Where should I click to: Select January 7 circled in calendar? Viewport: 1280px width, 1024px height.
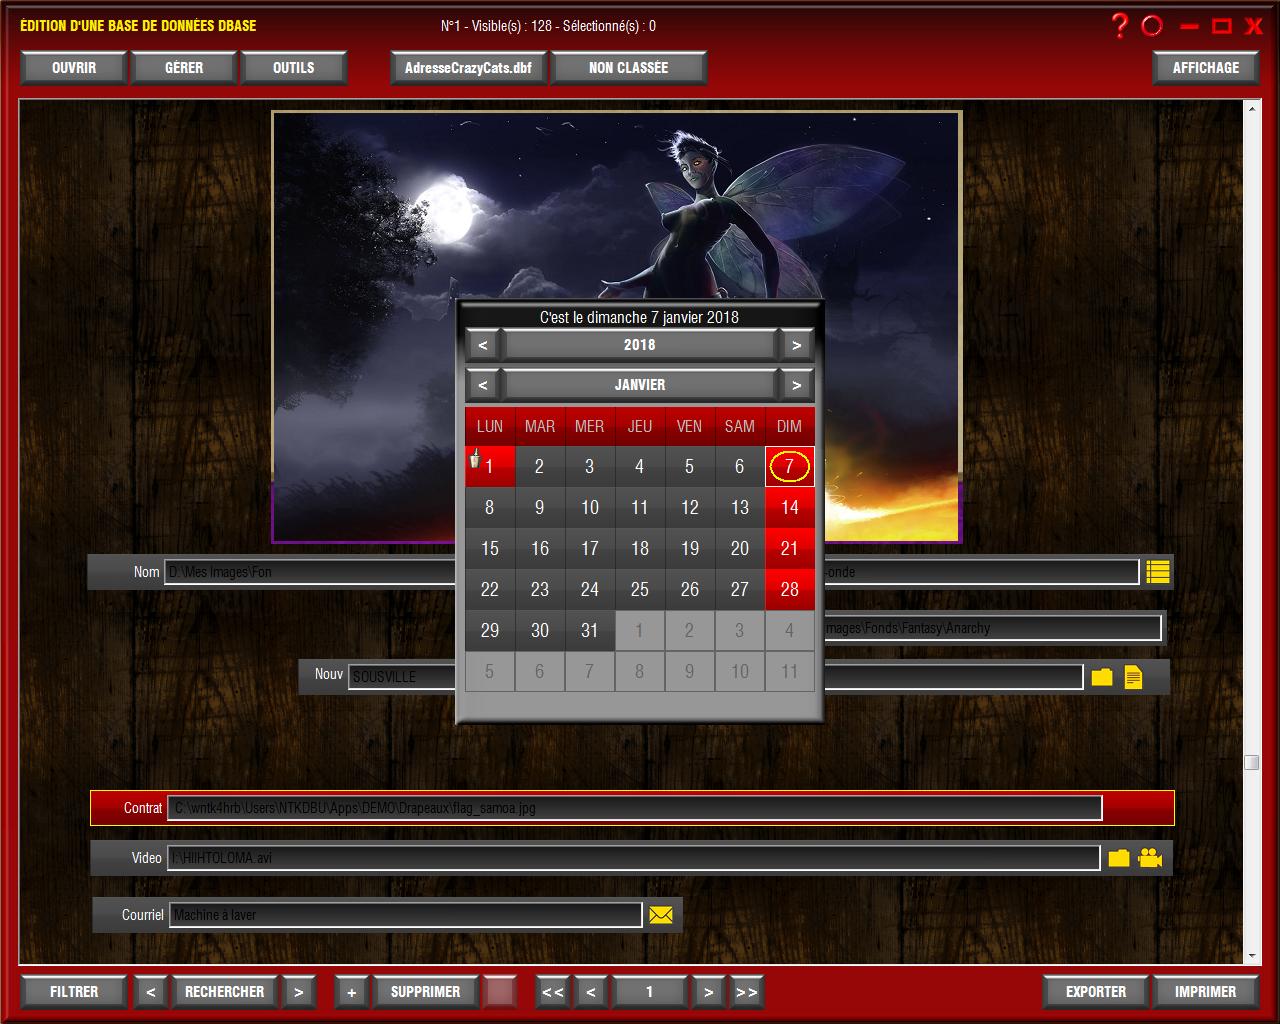pyautogui.click(x=790, y=467)
